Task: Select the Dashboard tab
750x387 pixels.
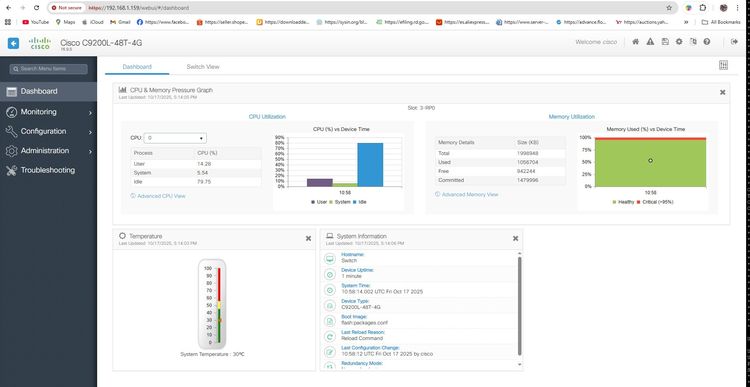Action: coord(137,67)
